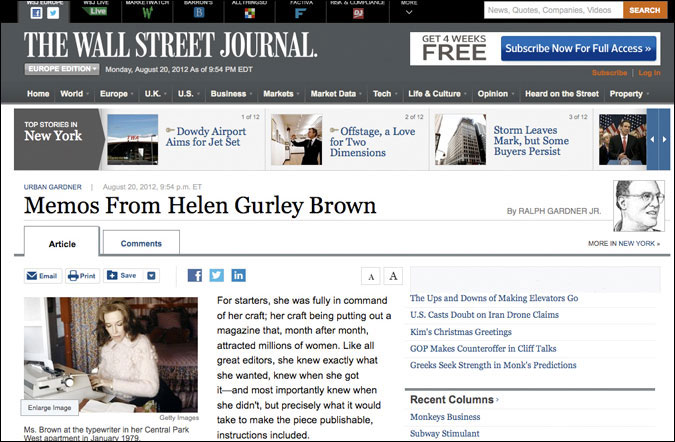The image size is (675, 442).
Task: Share article on Facebook
Action: 194,276
